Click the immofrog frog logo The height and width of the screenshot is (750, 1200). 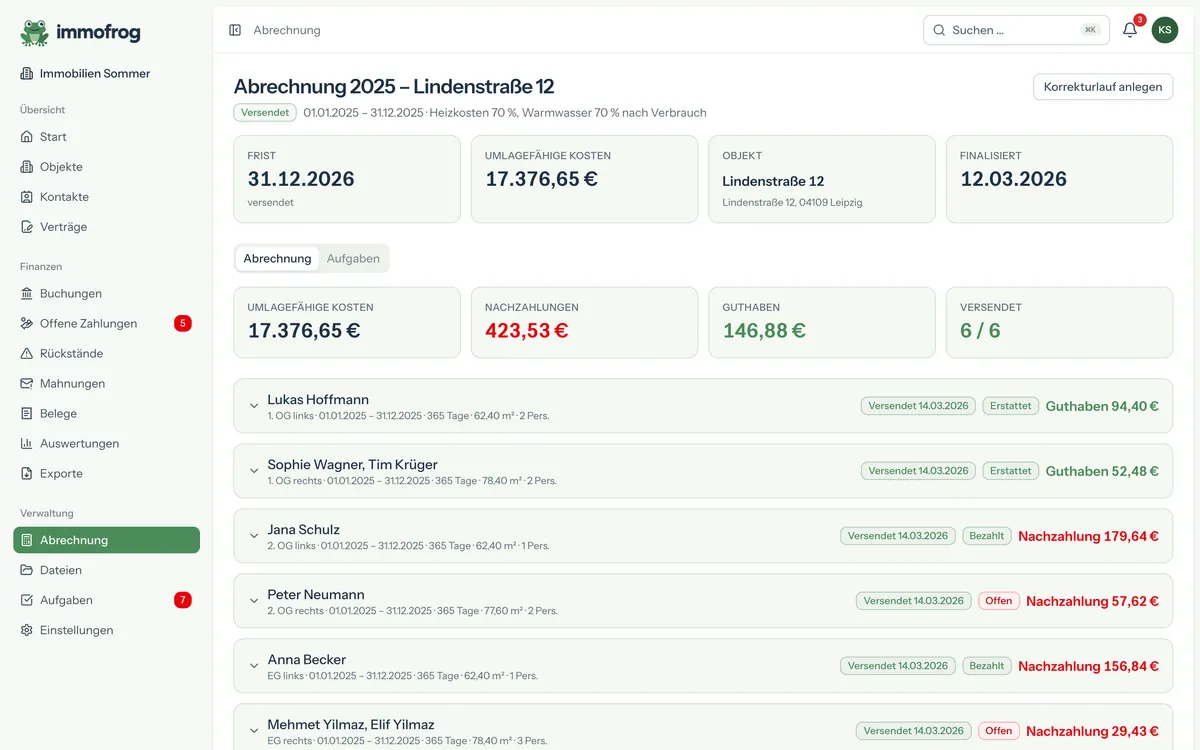[34, 33]
